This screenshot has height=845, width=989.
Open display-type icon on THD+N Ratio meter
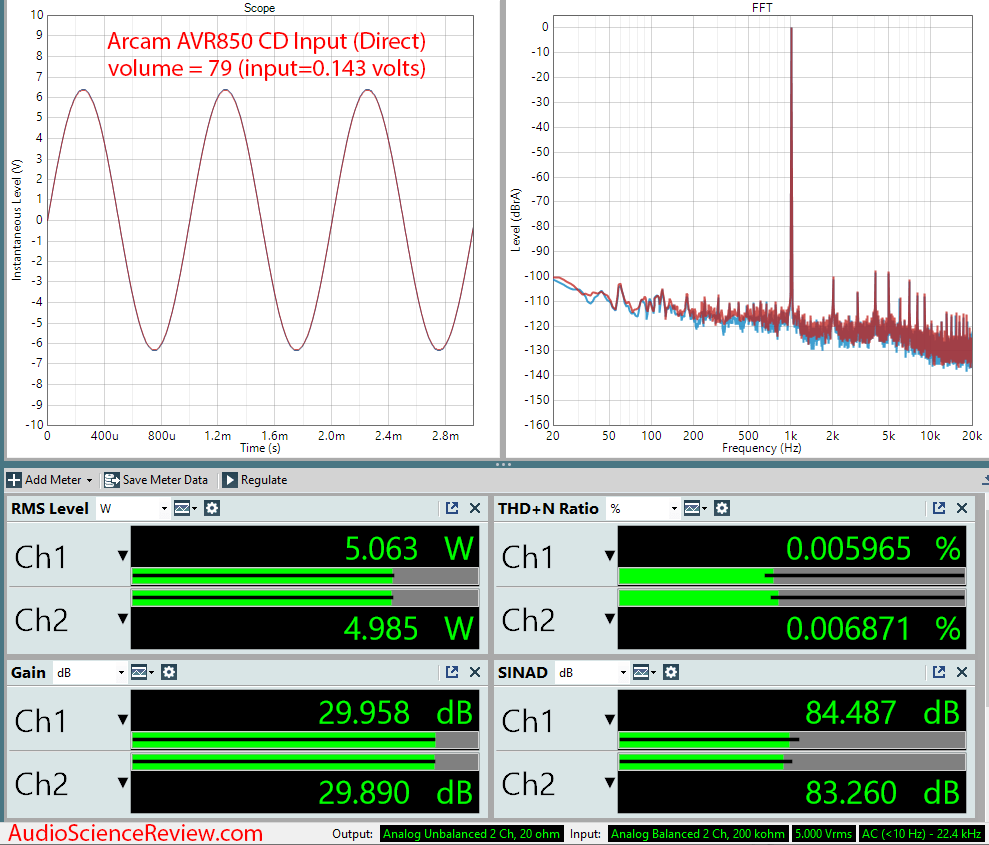tap(694, 509)
